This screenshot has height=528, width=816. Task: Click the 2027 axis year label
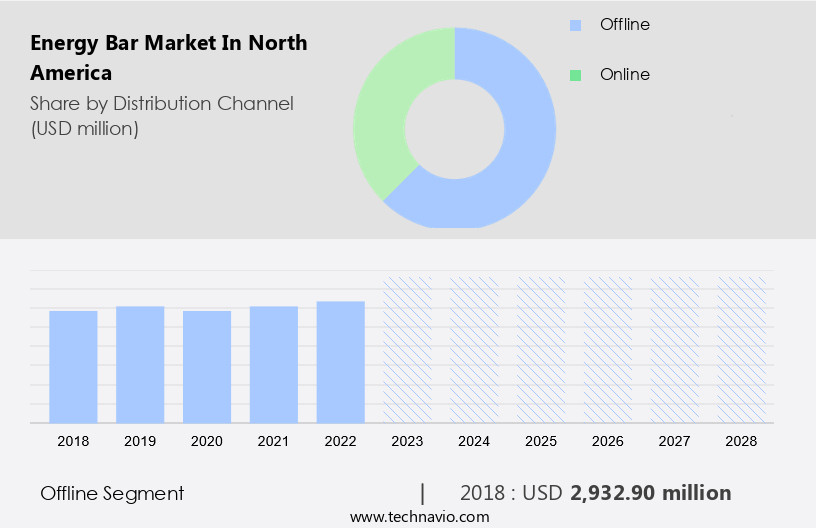(675, 441)
